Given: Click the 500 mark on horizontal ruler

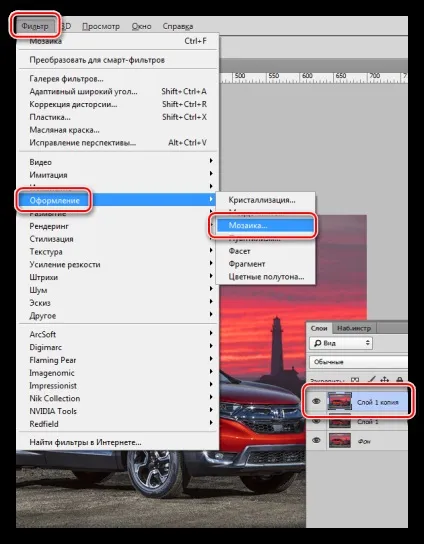Looking at the screenshot, I should [x=240, y=76].
